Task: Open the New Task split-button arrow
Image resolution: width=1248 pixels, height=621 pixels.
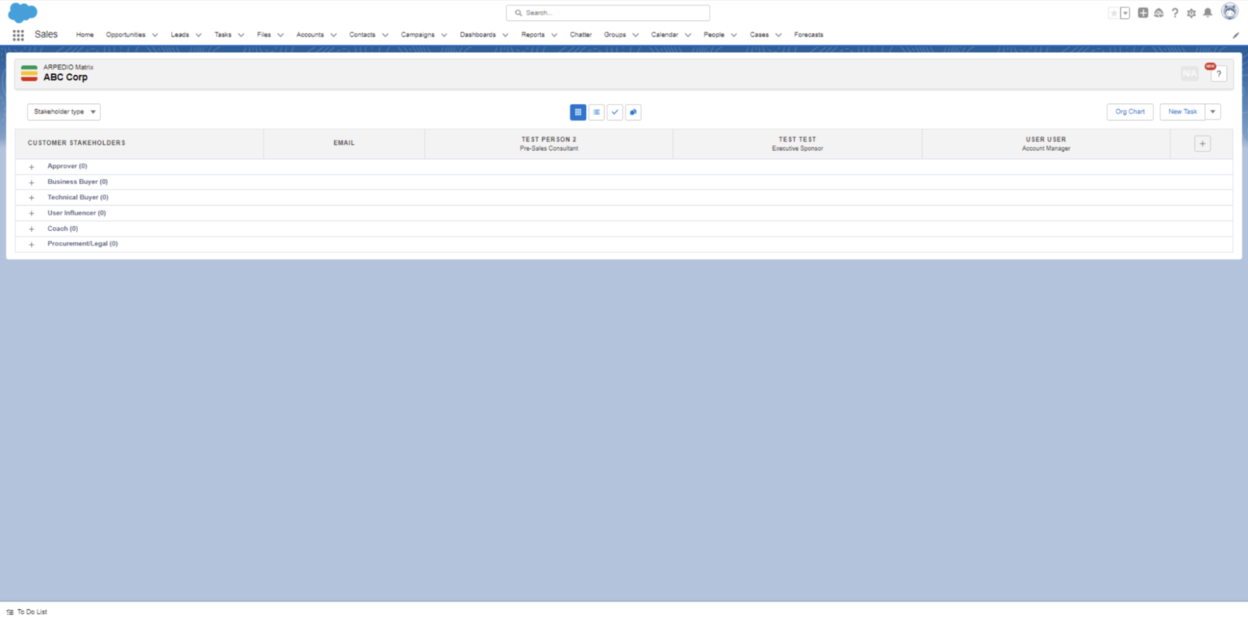Action: [x=1213, y=112]
